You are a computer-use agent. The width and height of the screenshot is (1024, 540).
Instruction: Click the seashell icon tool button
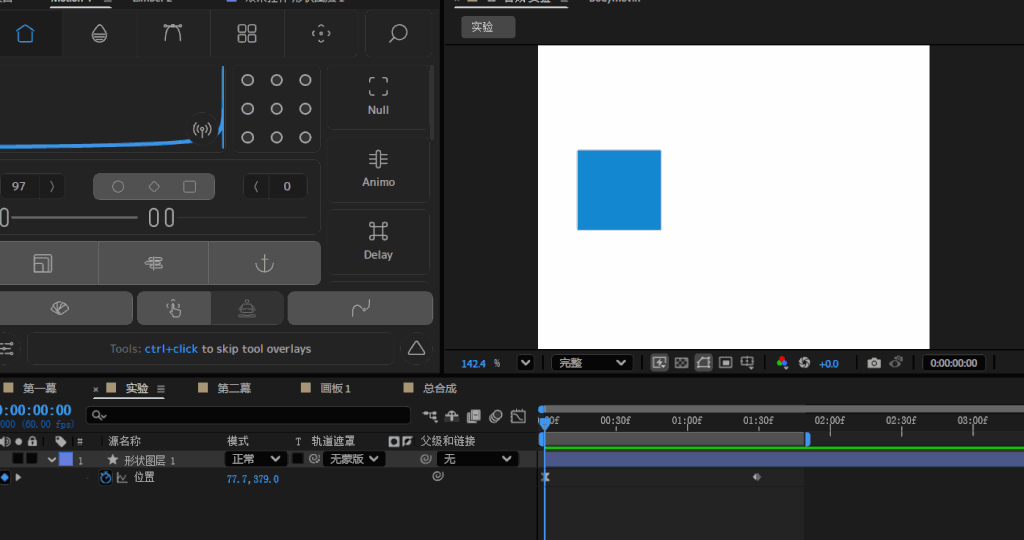click(59, 308)
